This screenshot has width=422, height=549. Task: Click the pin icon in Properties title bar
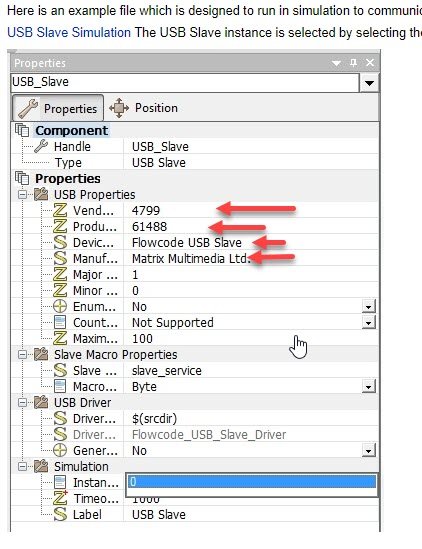point(353,62)
